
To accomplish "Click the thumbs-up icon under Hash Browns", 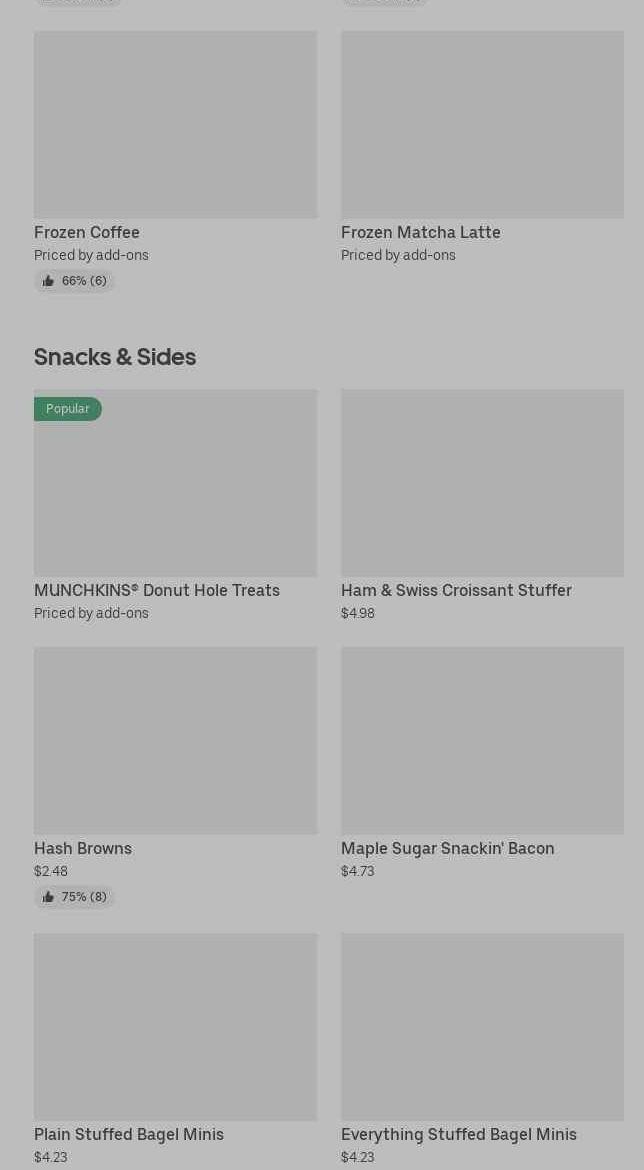I will coord(48,897).
